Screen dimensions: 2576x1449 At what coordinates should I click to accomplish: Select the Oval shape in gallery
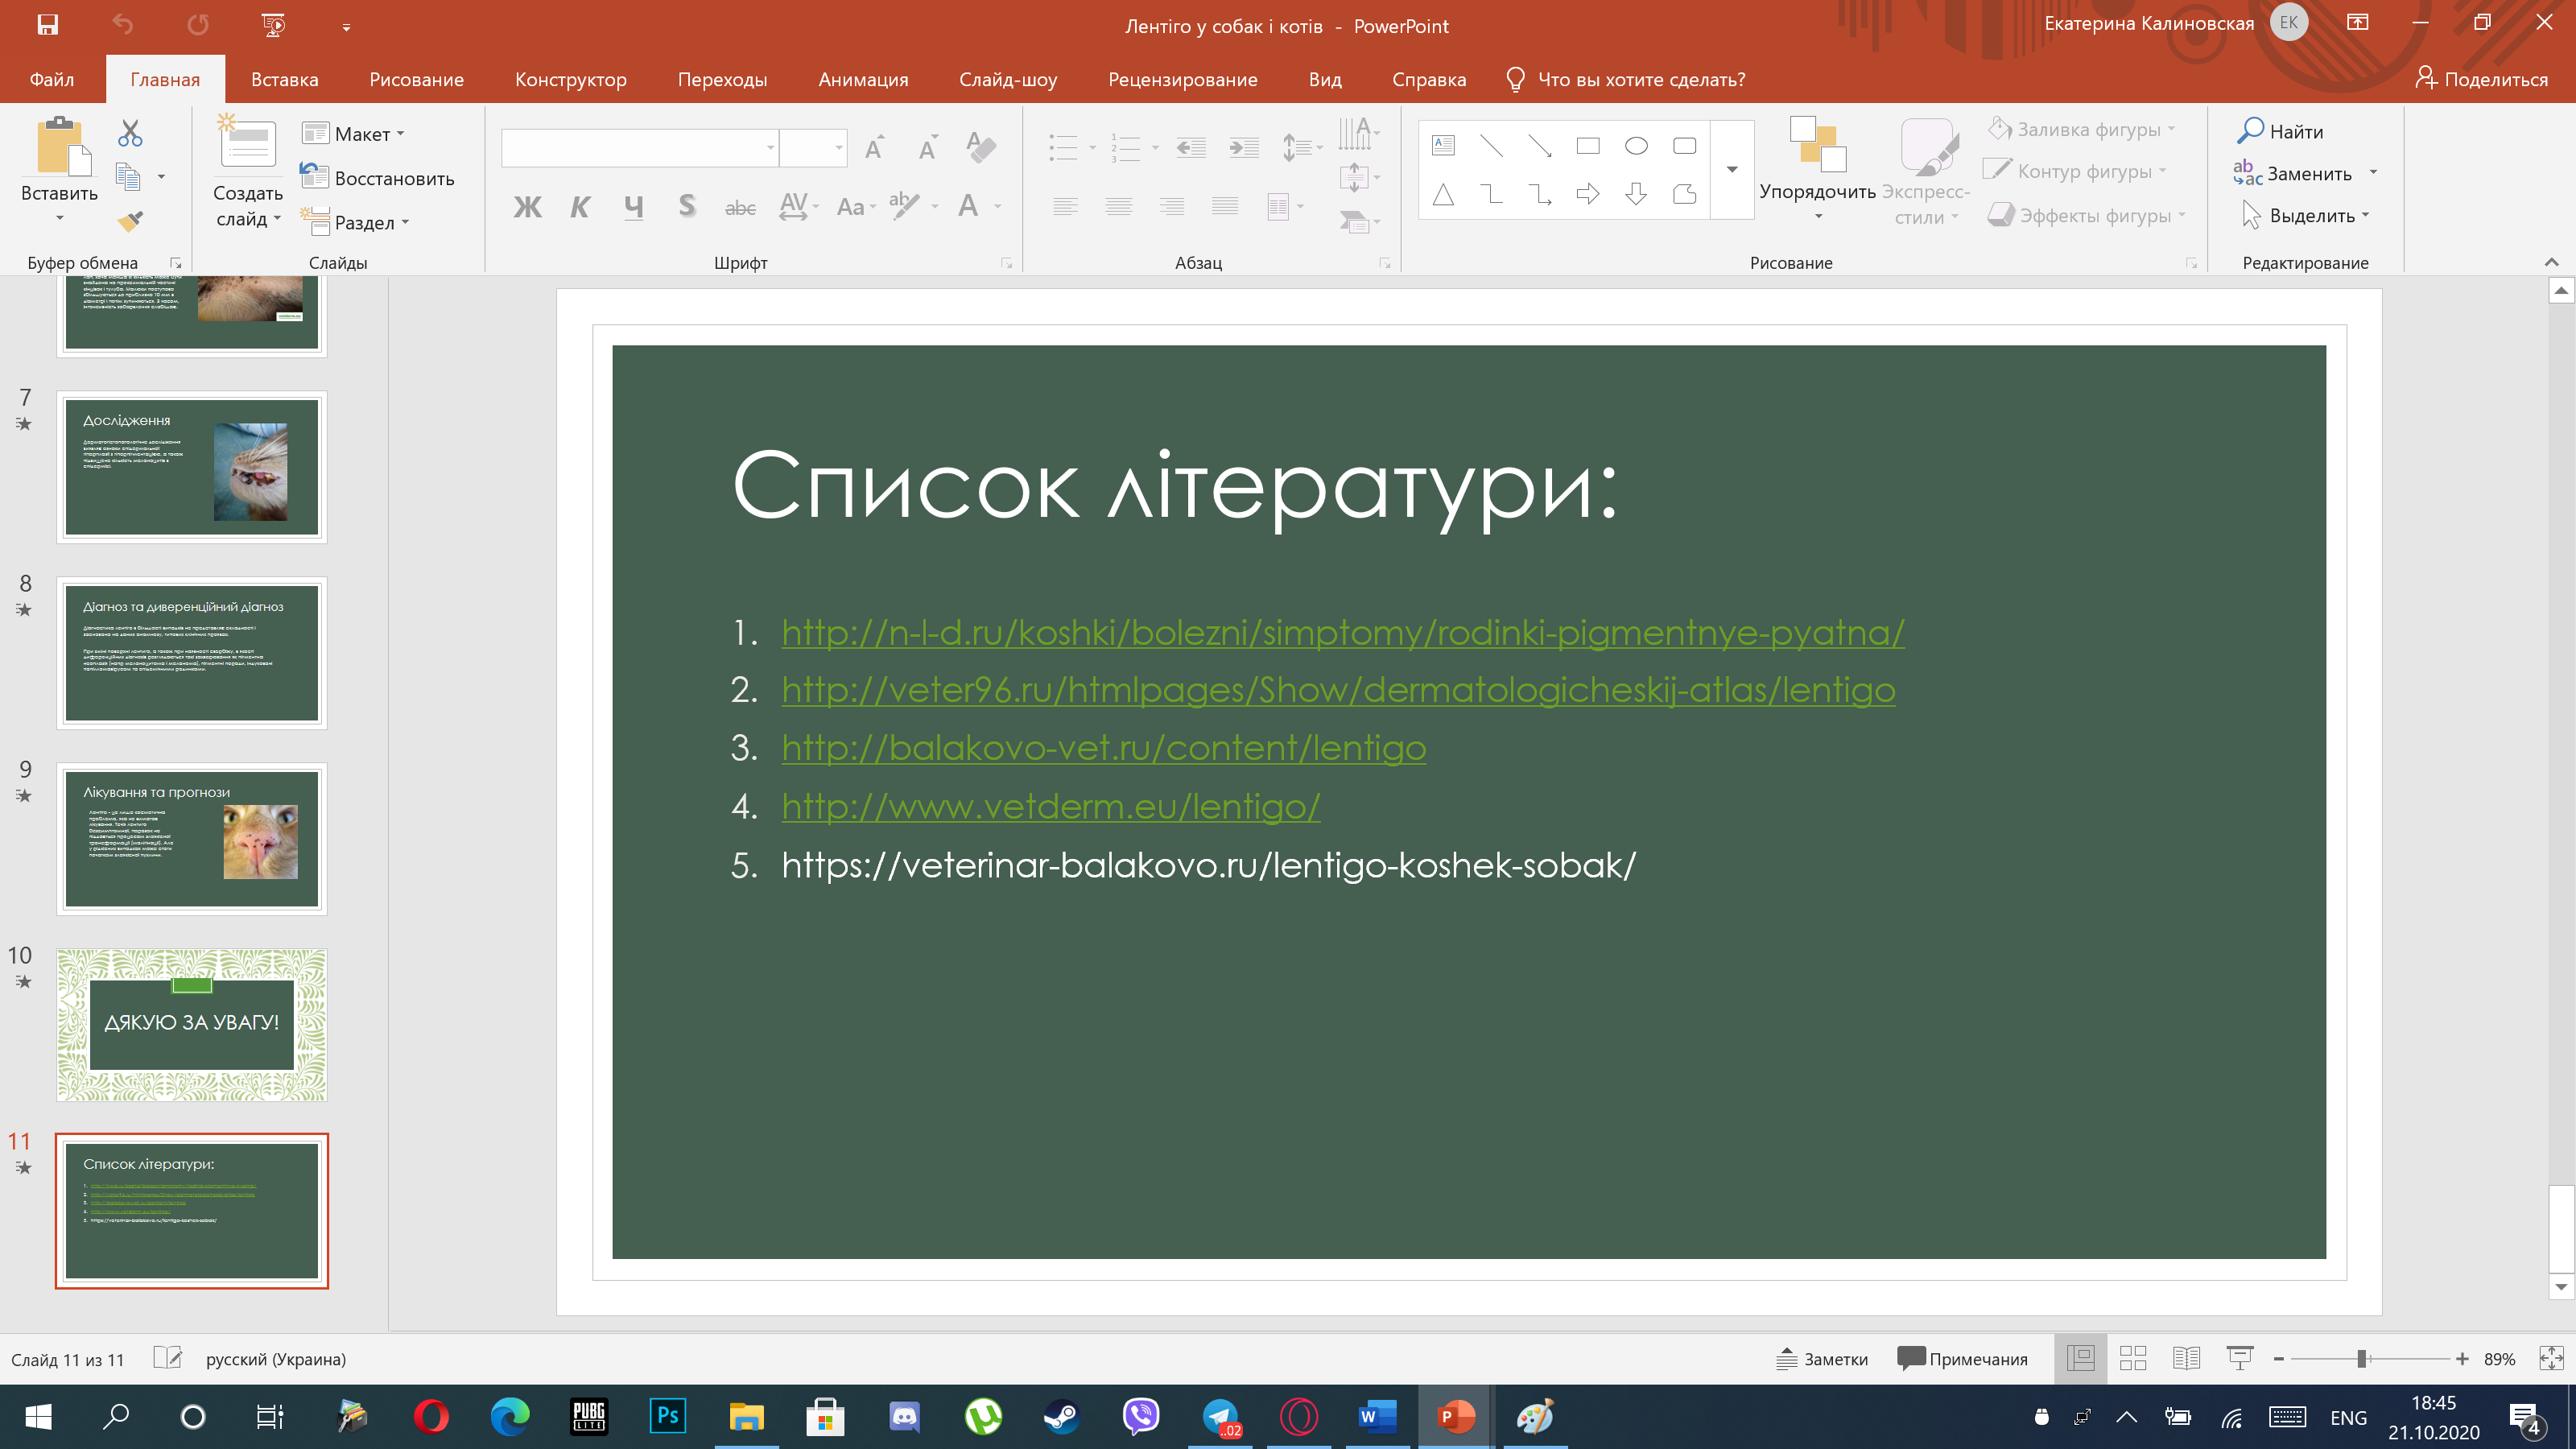tap(1636, 146)
